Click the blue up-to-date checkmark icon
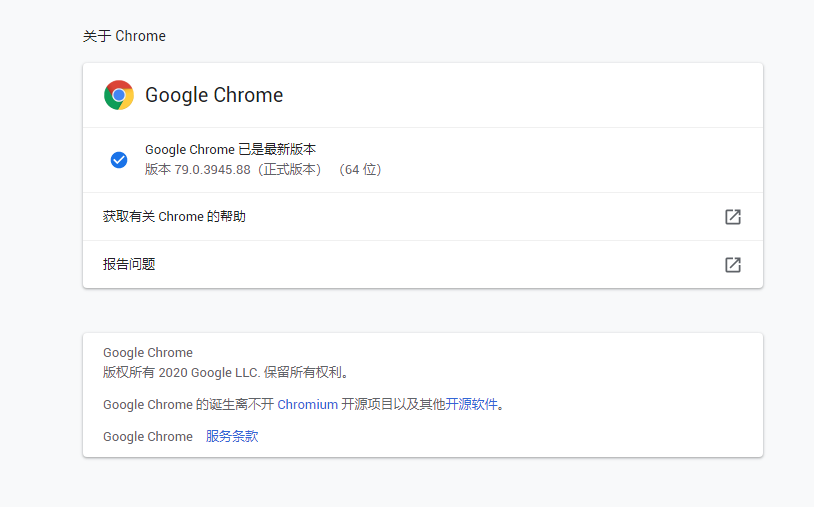 119,160
